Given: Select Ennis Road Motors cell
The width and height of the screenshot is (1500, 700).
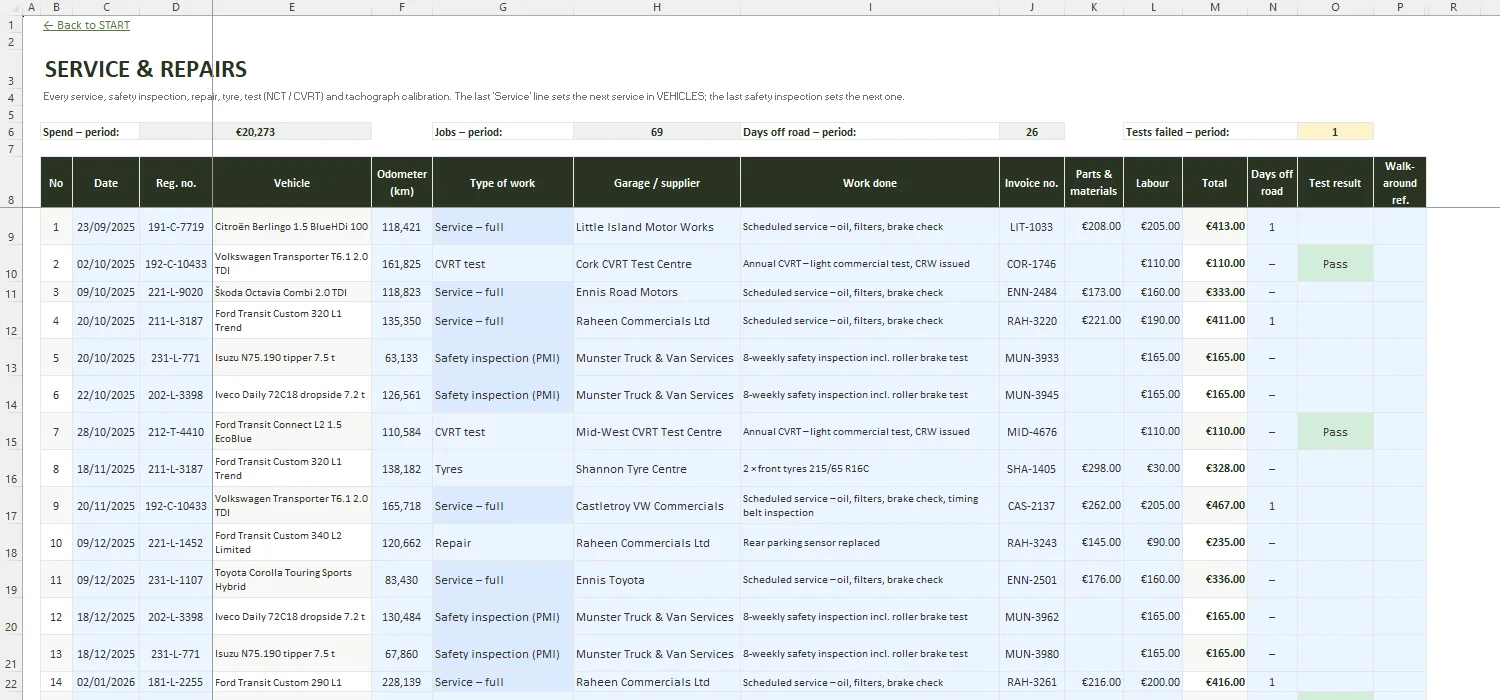Looking at the screenshot, I should coord(657,292).
